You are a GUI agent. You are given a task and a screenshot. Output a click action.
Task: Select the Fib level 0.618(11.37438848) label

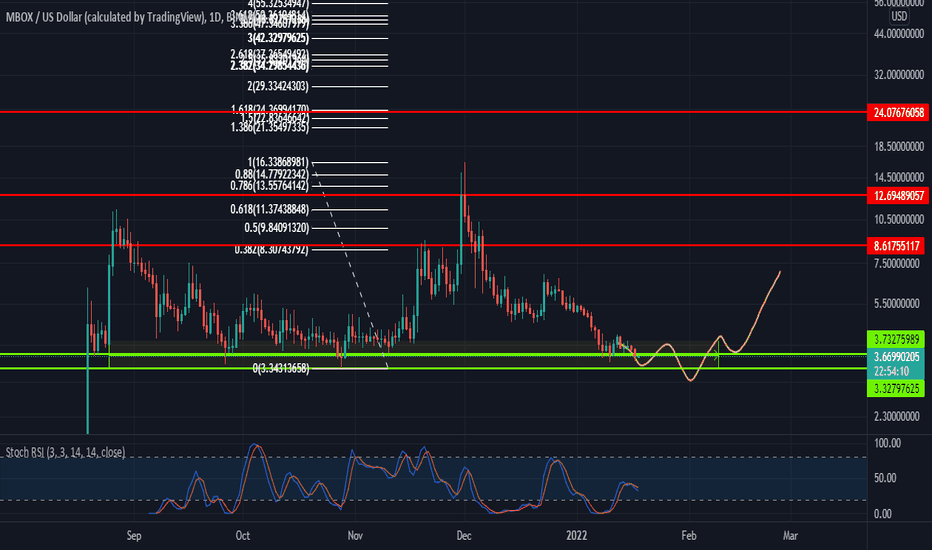(270, 209)
